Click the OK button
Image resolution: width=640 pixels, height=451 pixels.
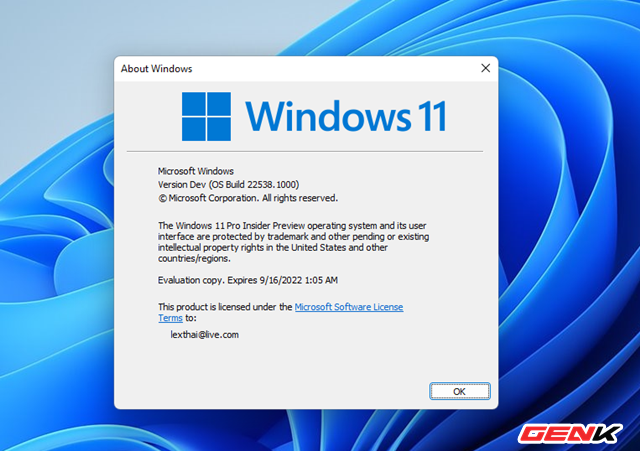point(460,391)
